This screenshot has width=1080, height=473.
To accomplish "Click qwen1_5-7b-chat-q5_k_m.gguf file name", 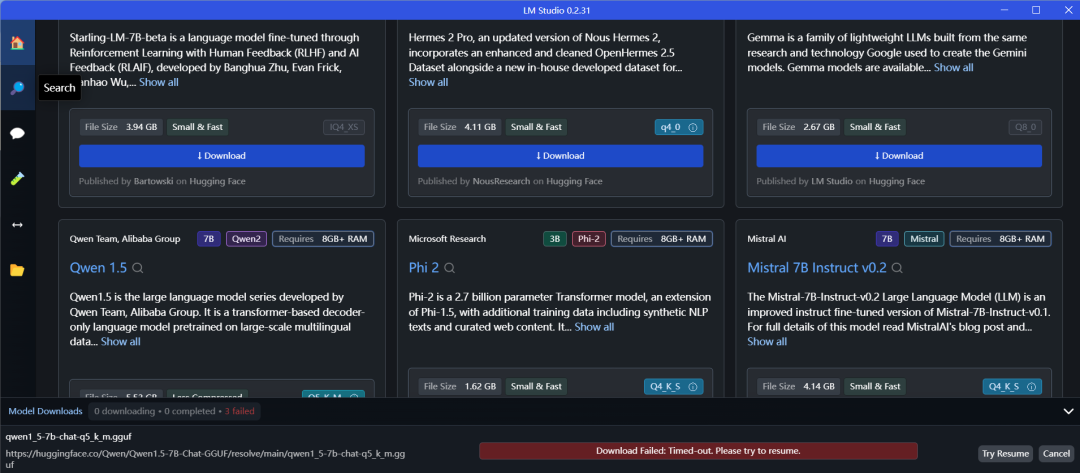I will [68, 437].
